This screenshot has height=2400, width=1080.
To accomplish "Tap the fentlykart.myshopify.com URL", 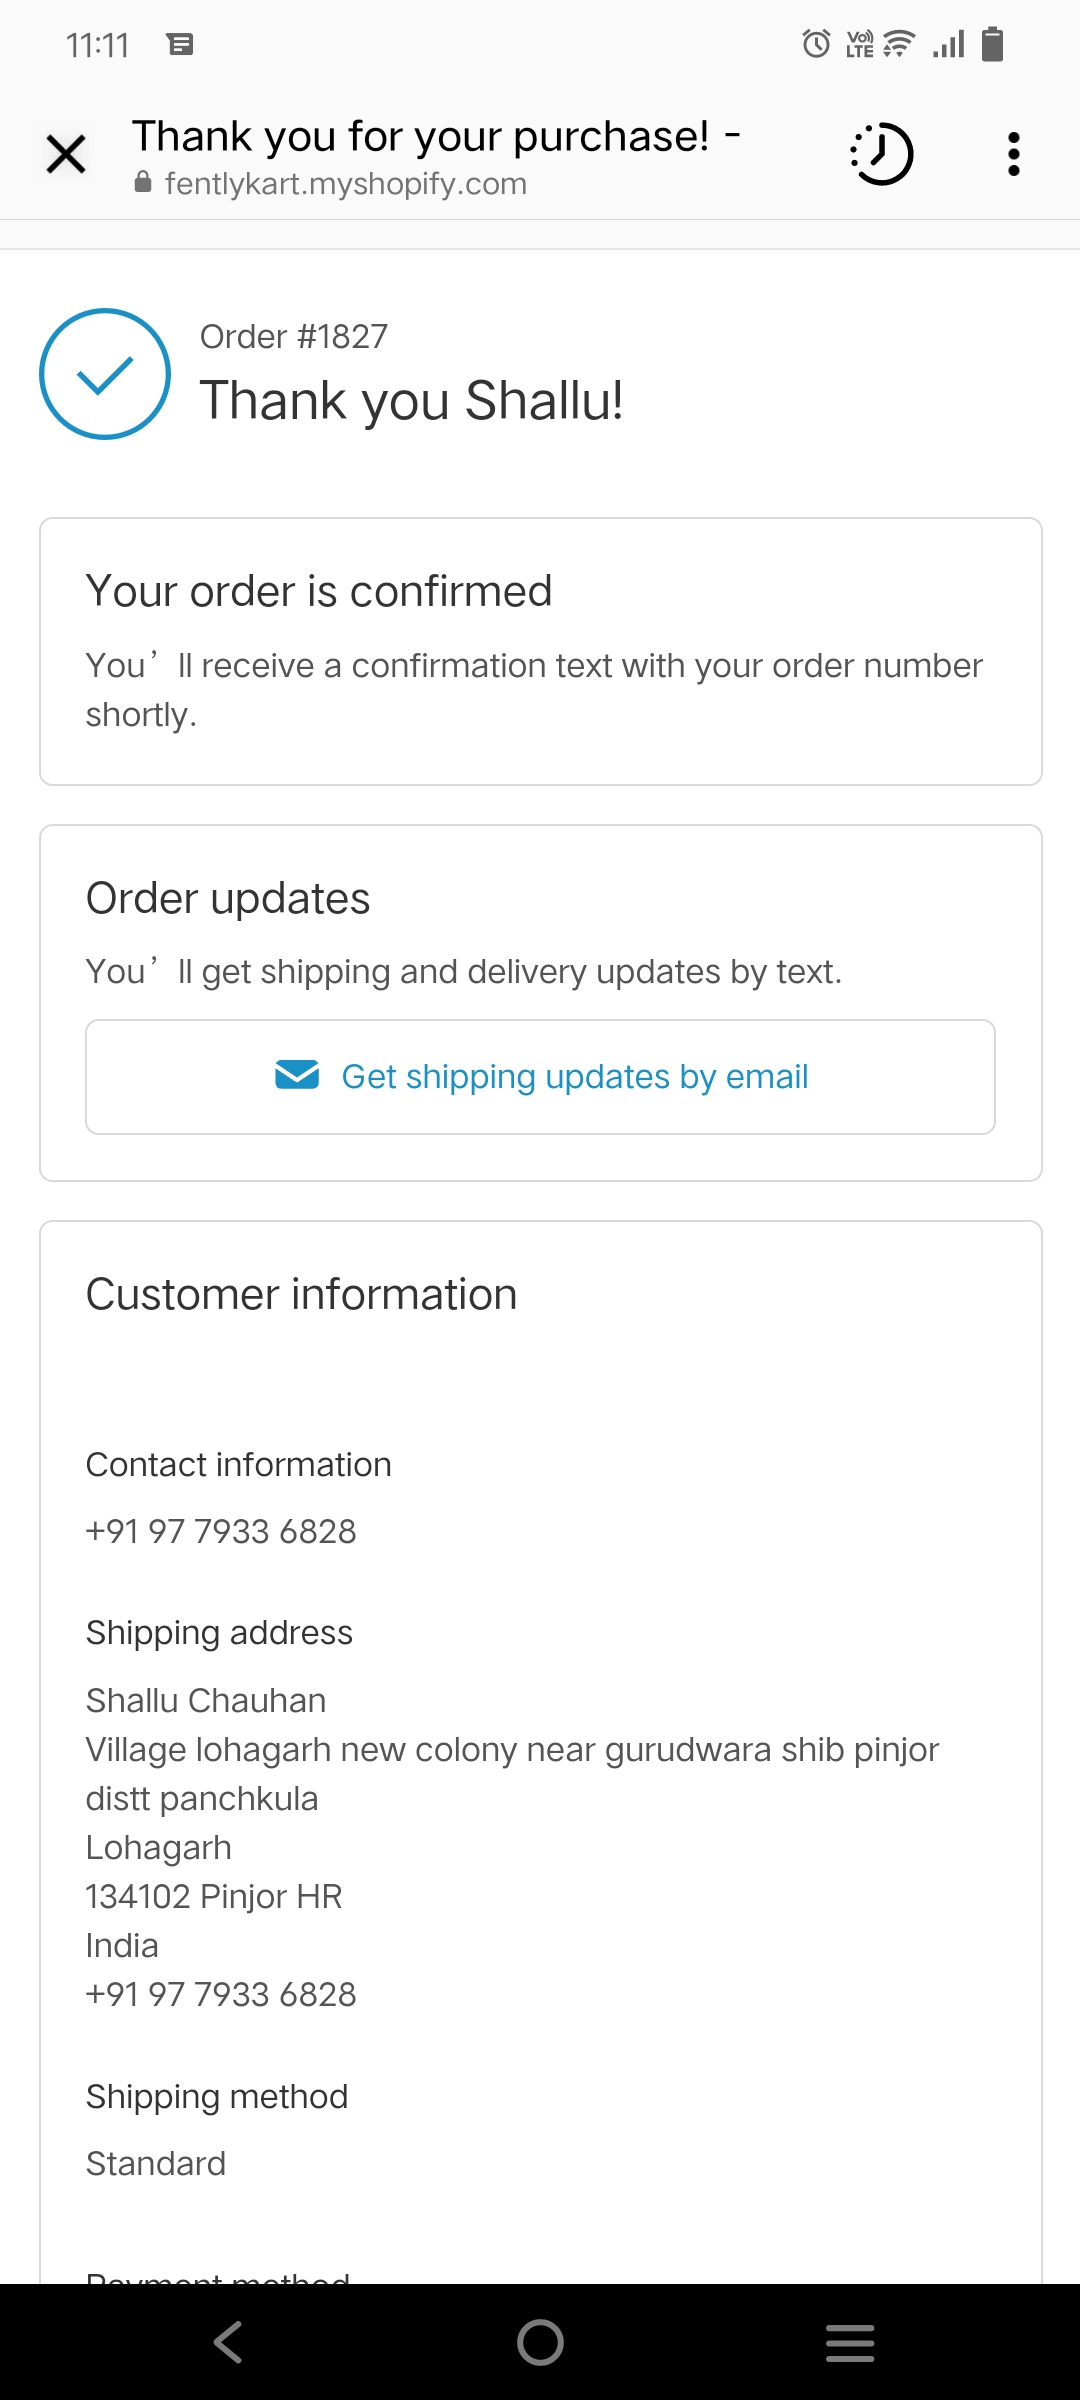I will [345, 184].
